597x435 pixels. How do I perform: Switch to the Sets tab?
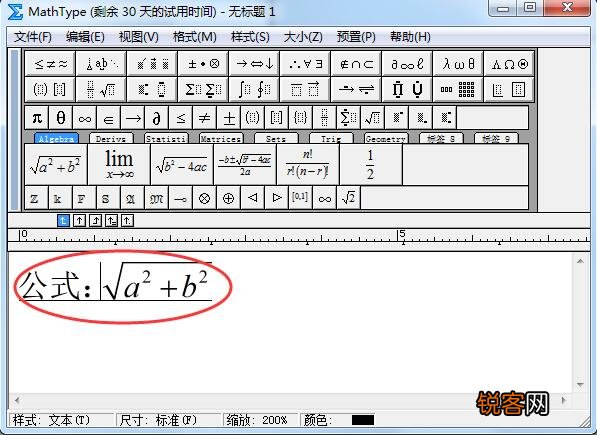coord(276,139)
